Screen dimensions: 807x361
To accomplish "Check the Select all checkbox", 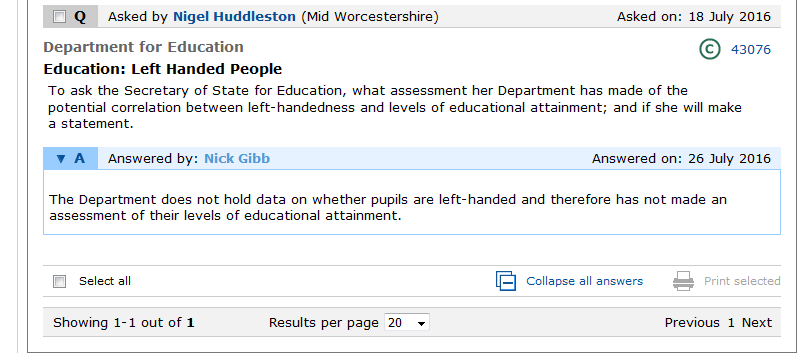I will (60, 281).
